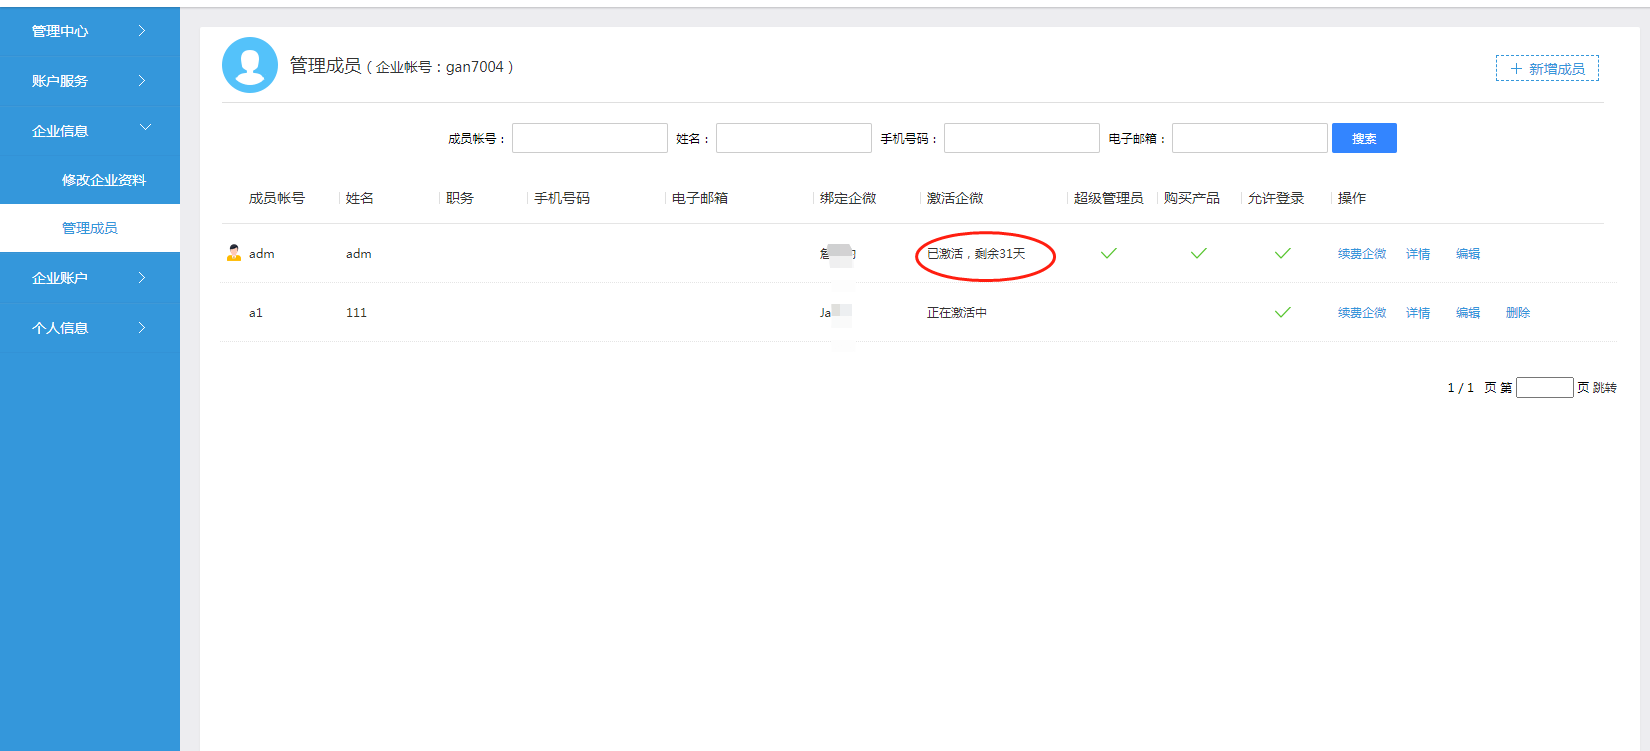Image resolution: width=1650 pixels, height=751 pixels.
Task: Click 编辑 link for a1 member
Action: (x=1468, y=313)
